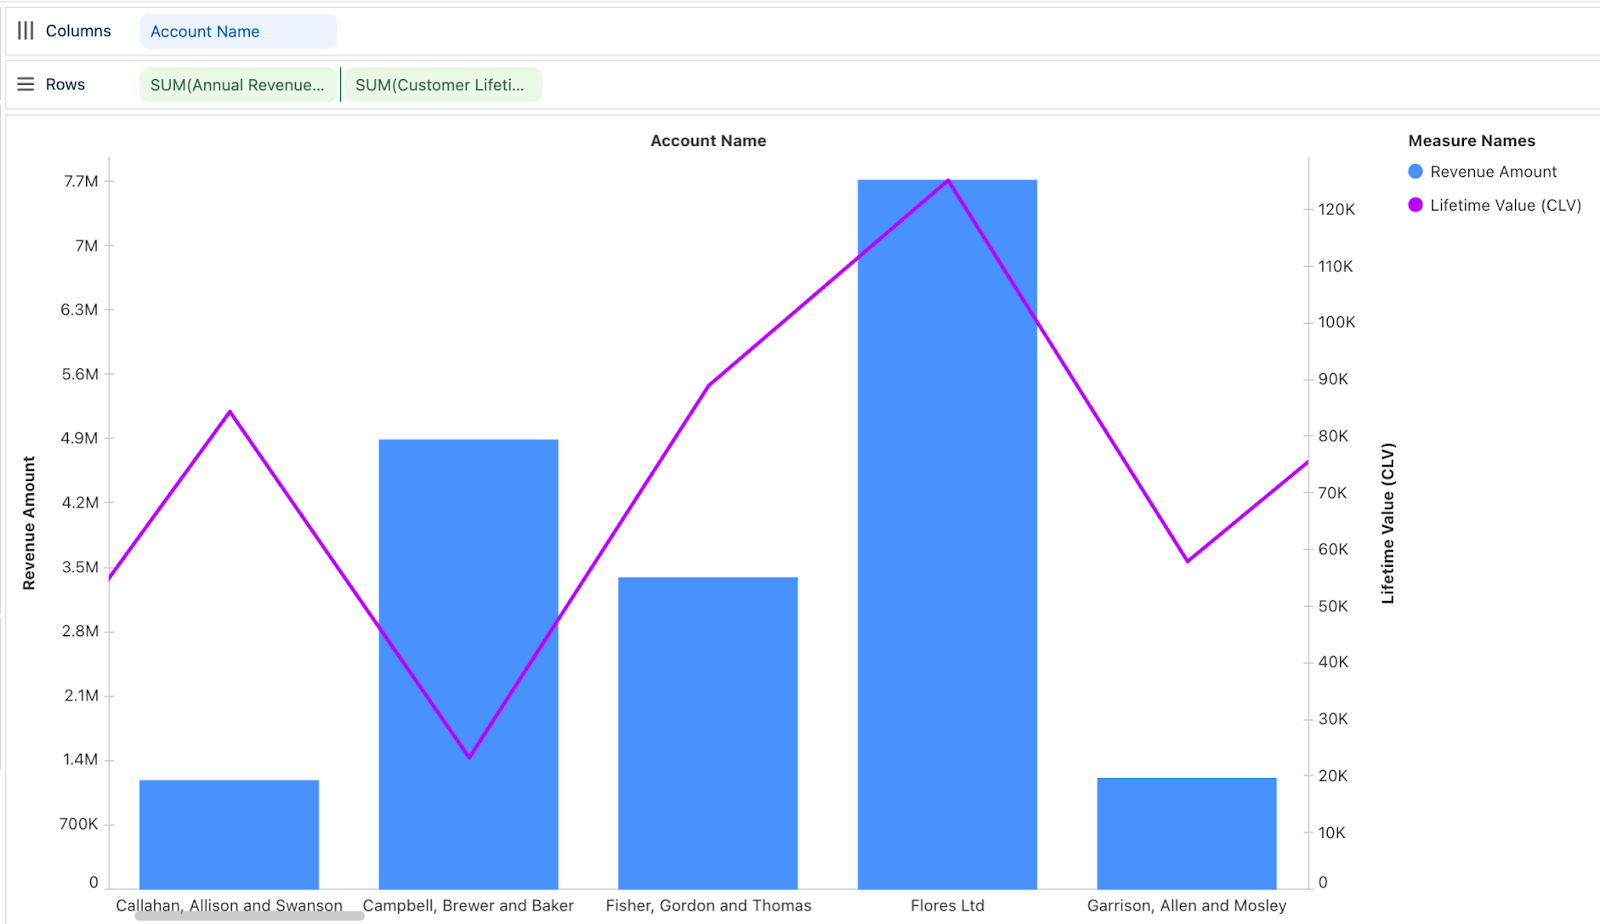The height and width of the screenshot is (924, 1600).
Task: Click the Rows shelf icon
Action: coord(26,85)
